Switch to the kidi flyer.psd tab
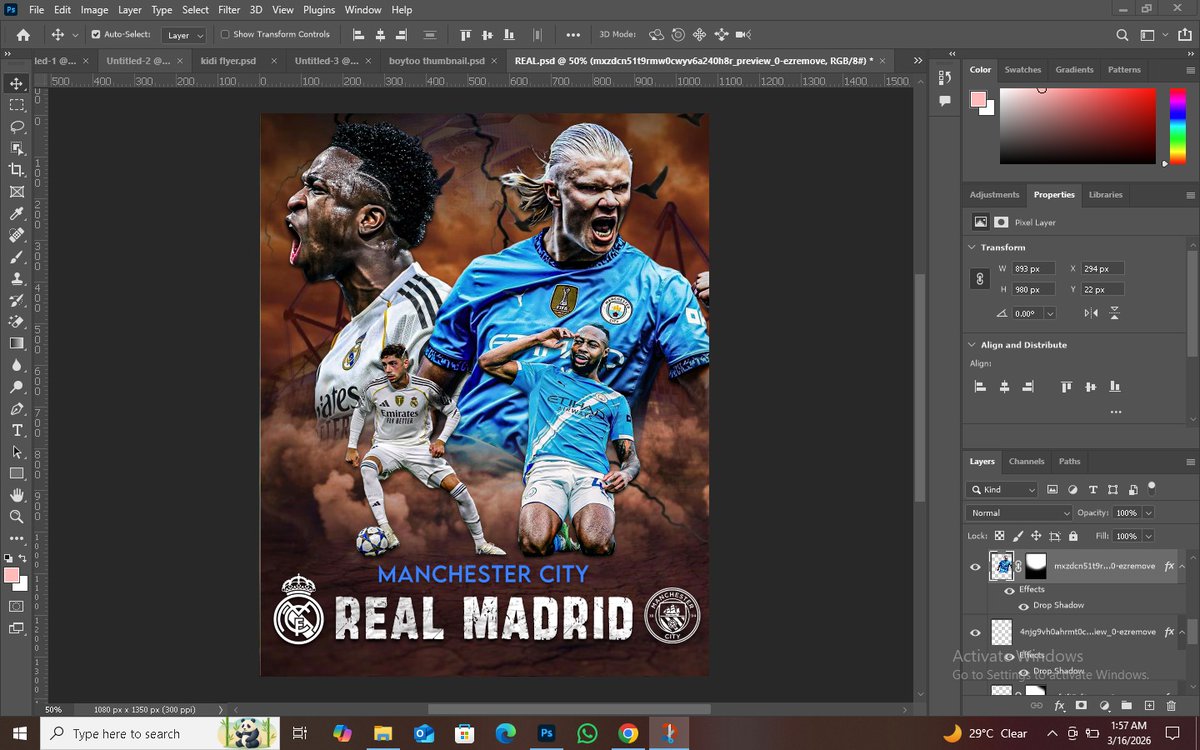This screenshot has width=1200, height=750. tap(227, 61)
